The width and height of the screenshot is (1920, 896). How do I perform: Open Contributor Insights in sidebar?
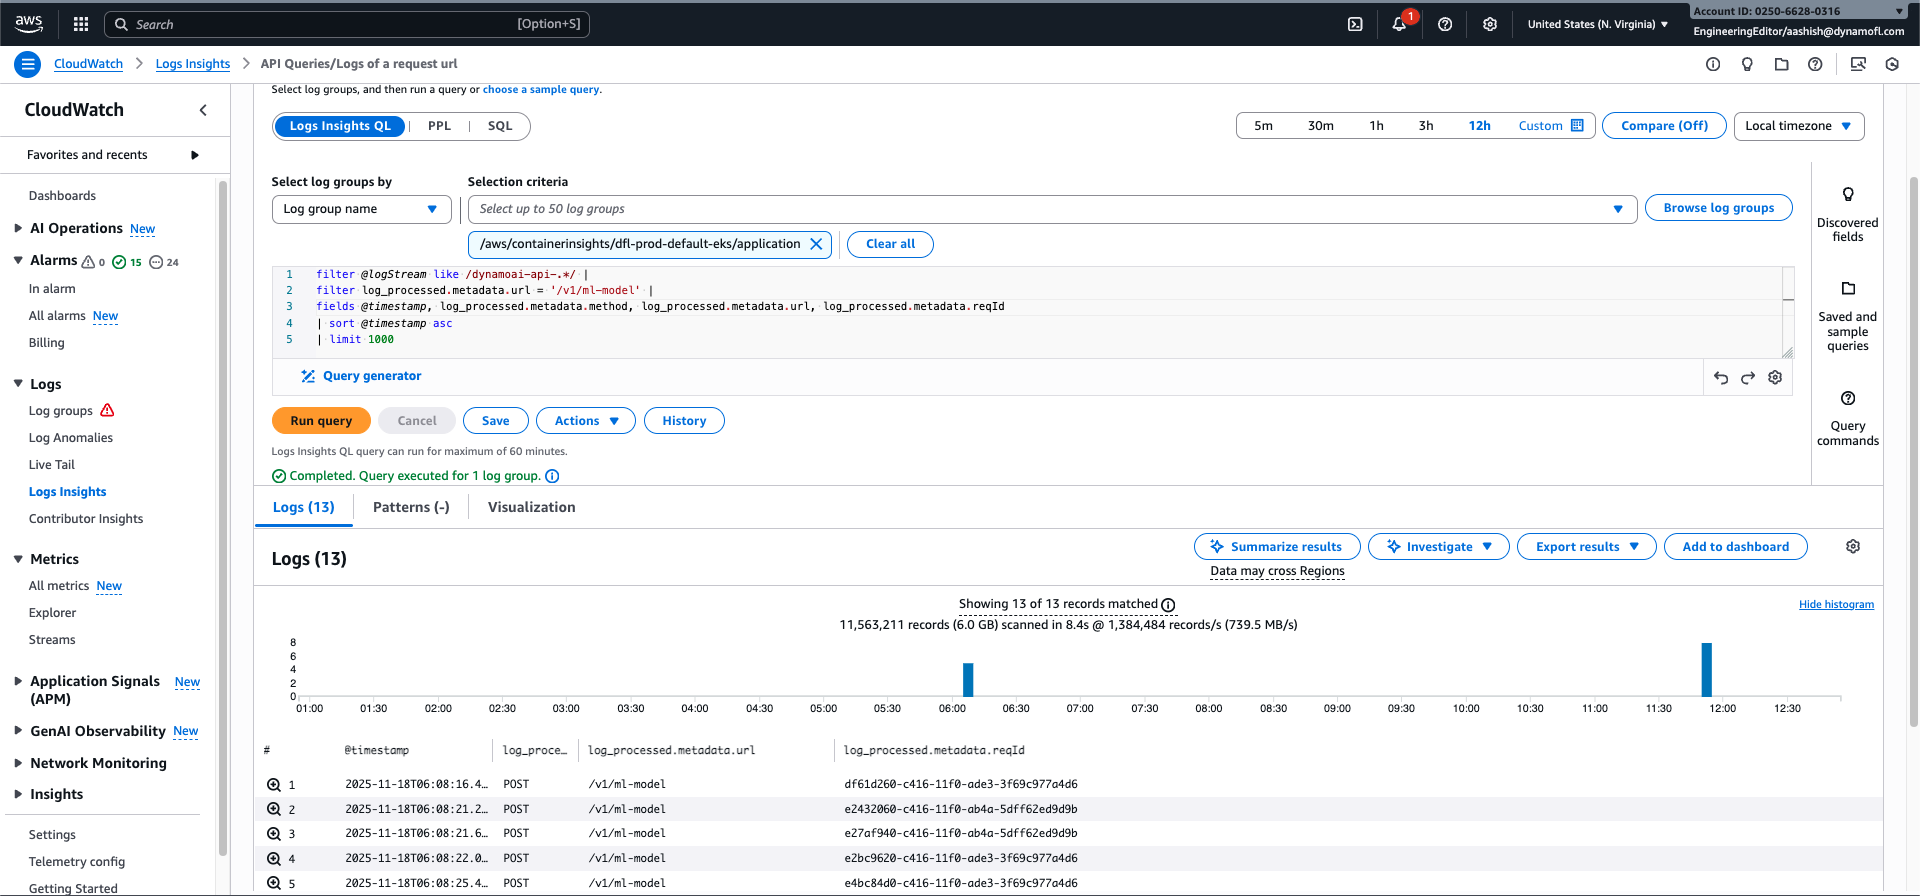86,519
